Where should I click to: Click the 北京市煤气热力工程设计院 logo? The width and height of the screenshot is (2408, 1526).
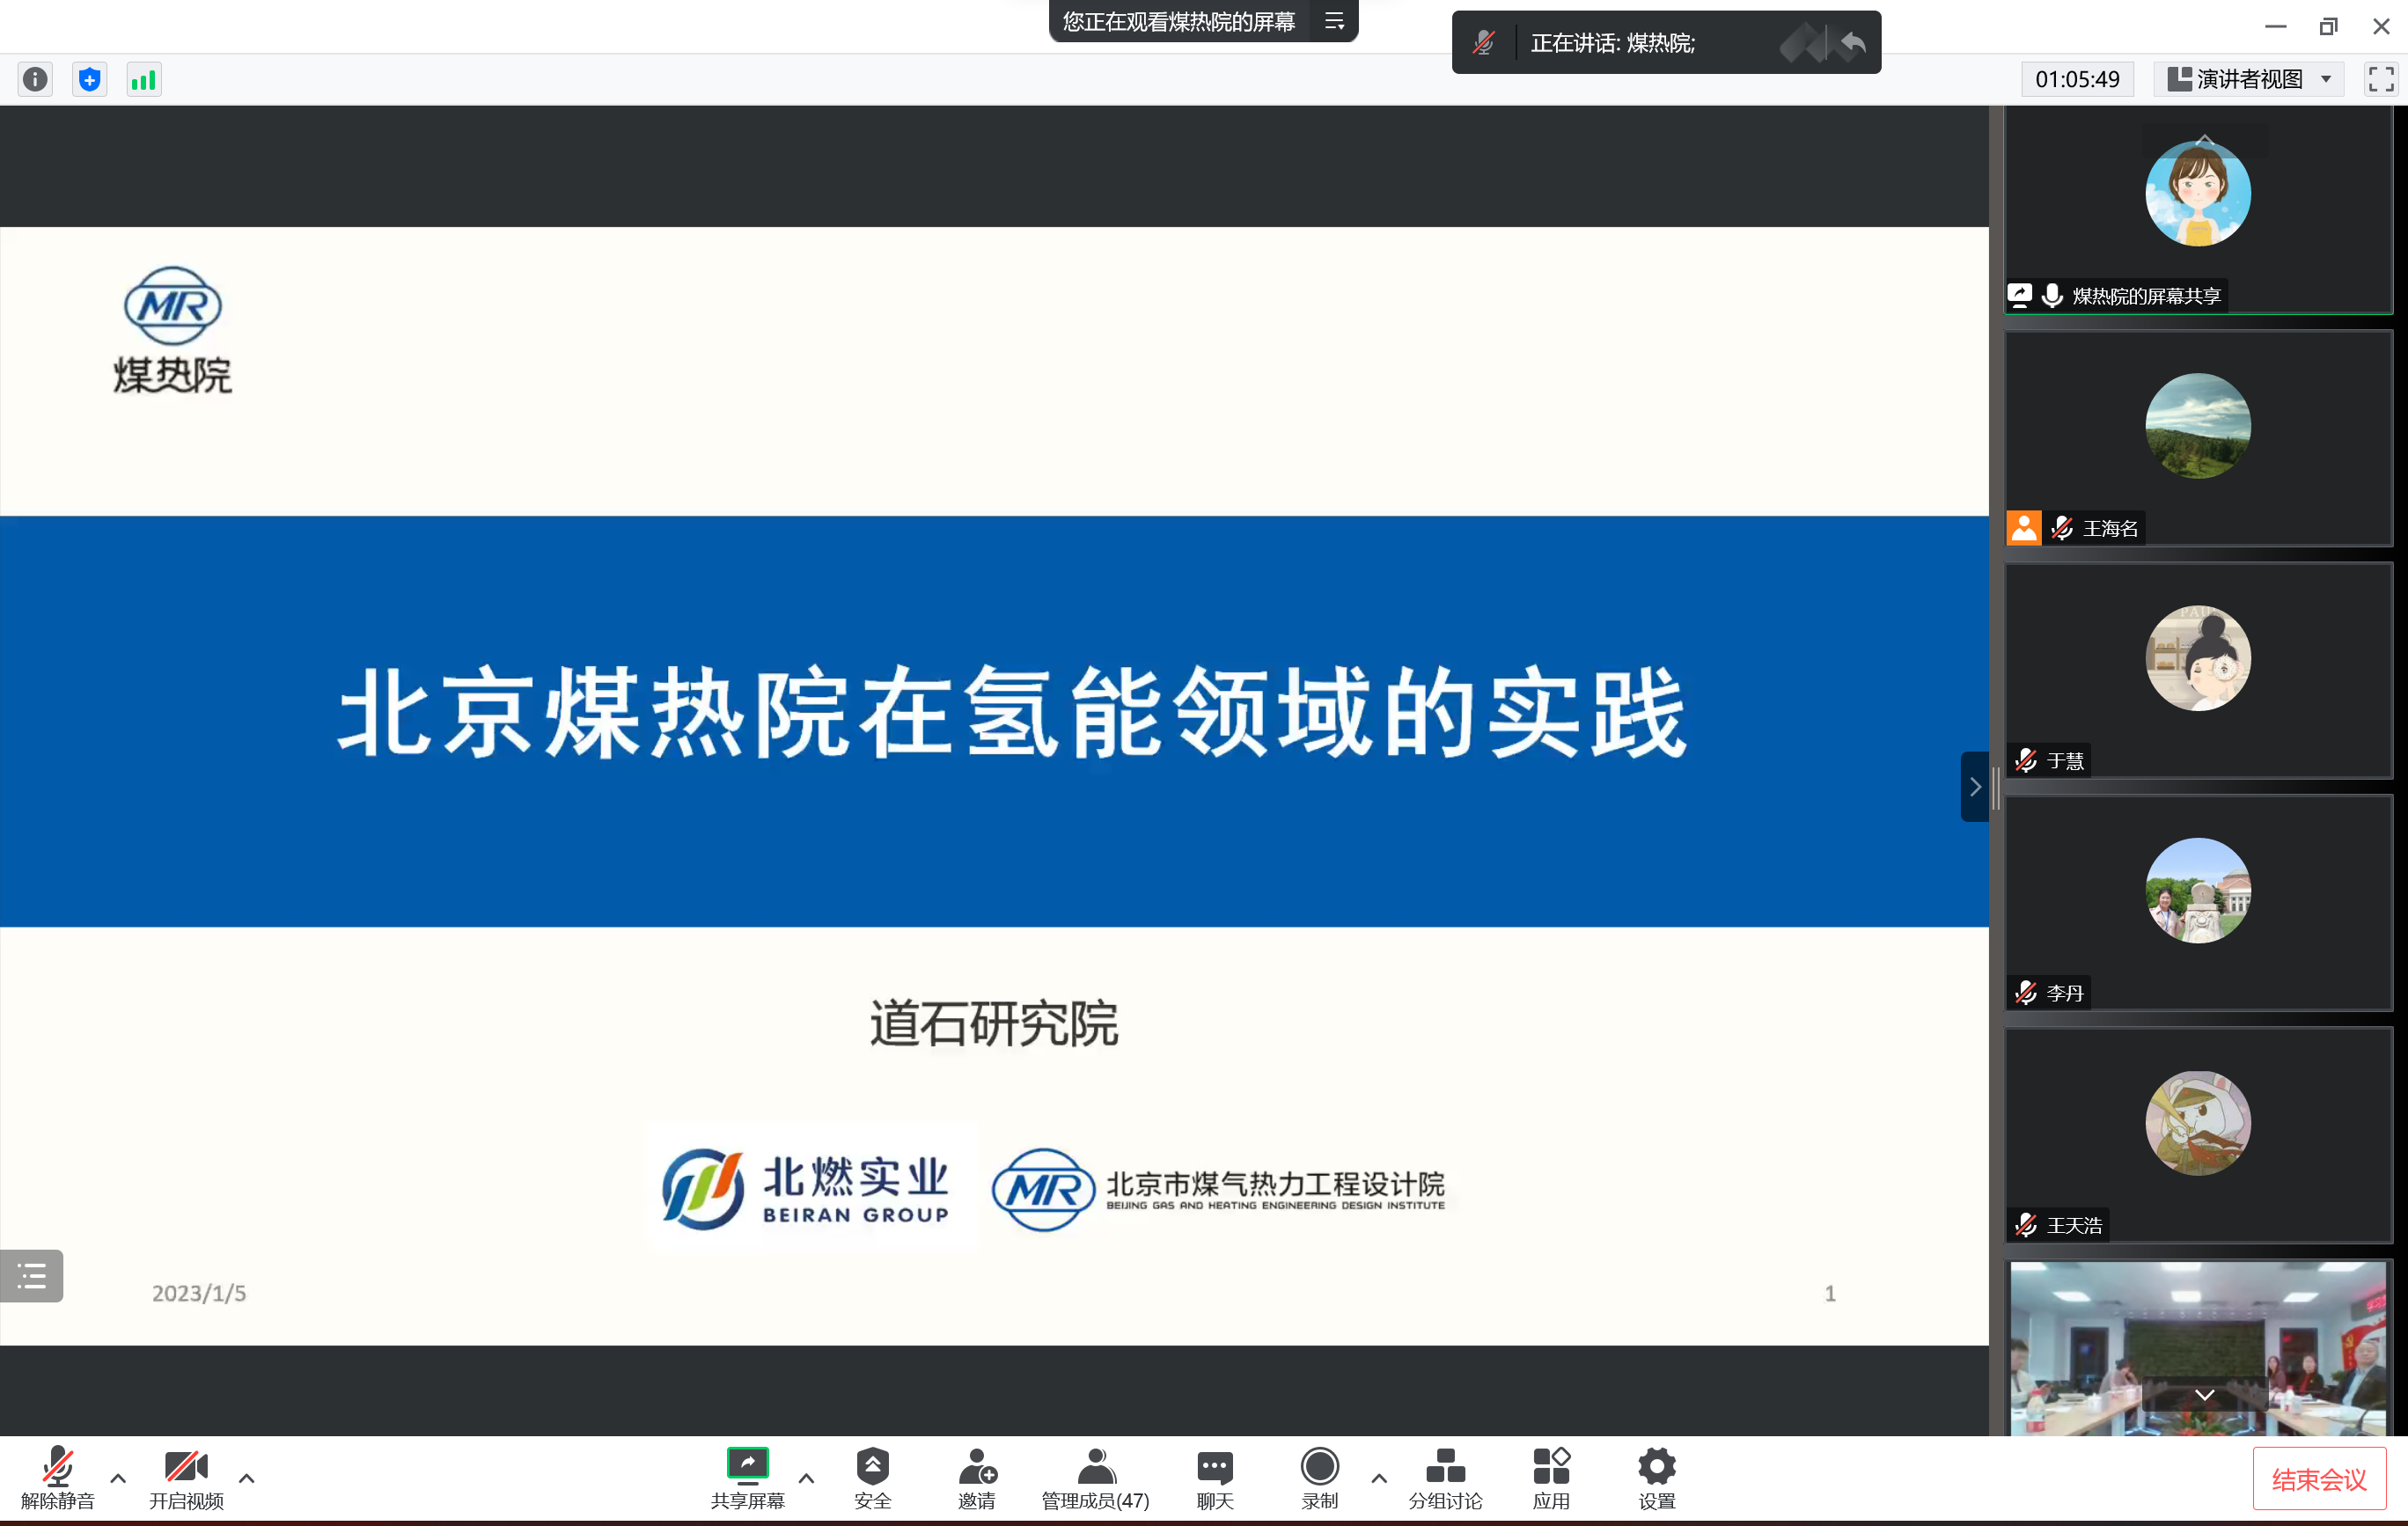(1218, 1189)
